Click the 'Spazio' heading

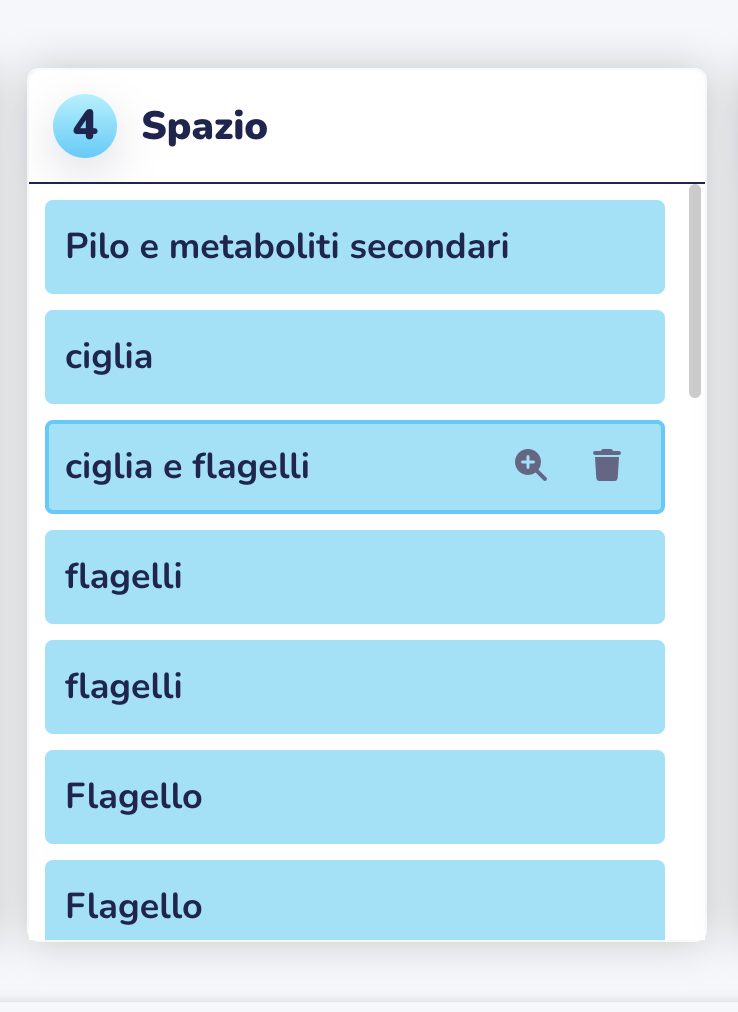[204, 126]
